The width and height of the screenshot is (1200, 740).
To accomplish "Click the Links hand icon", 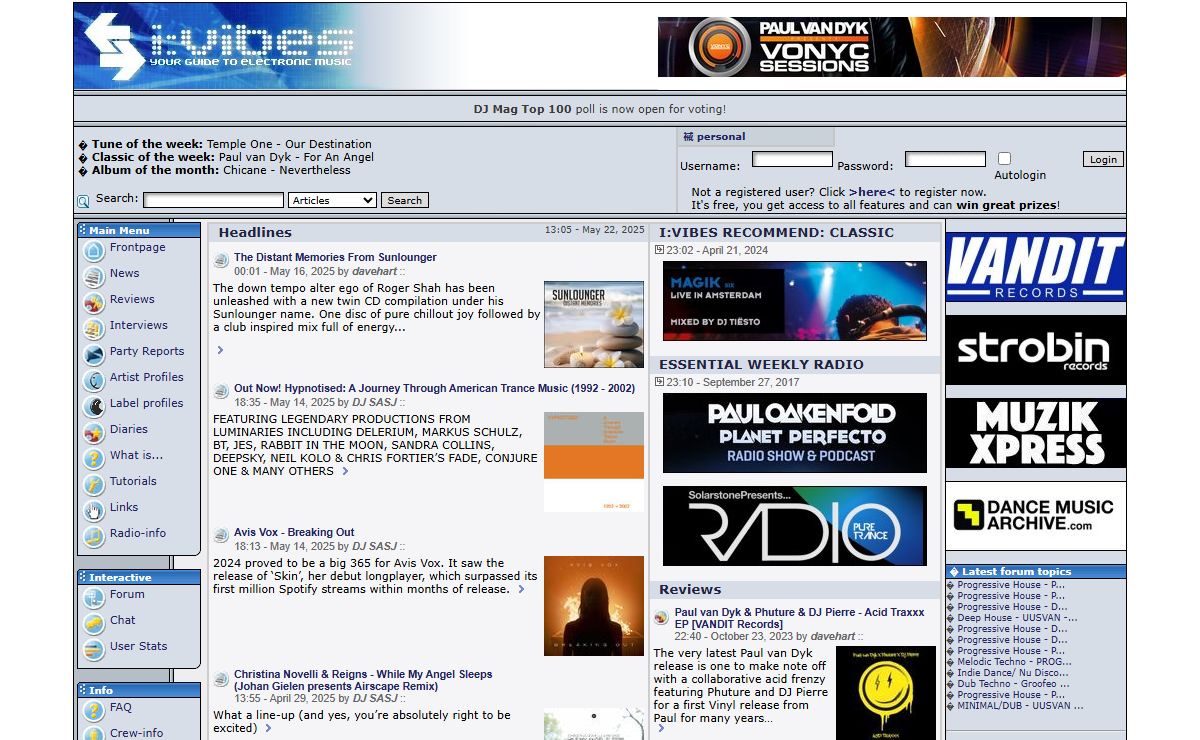I will [94, 510].
